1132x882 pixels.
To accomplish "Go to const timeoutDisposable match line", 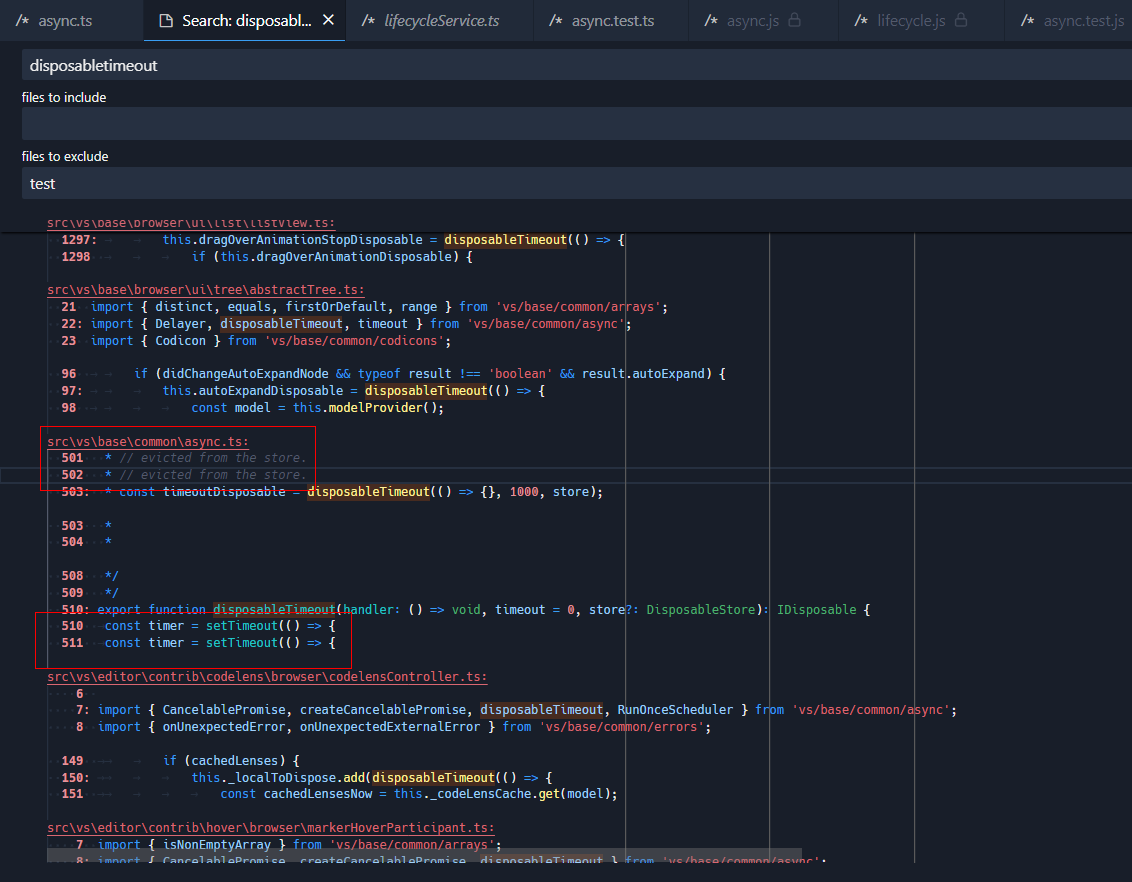I will tap(332, 492).
